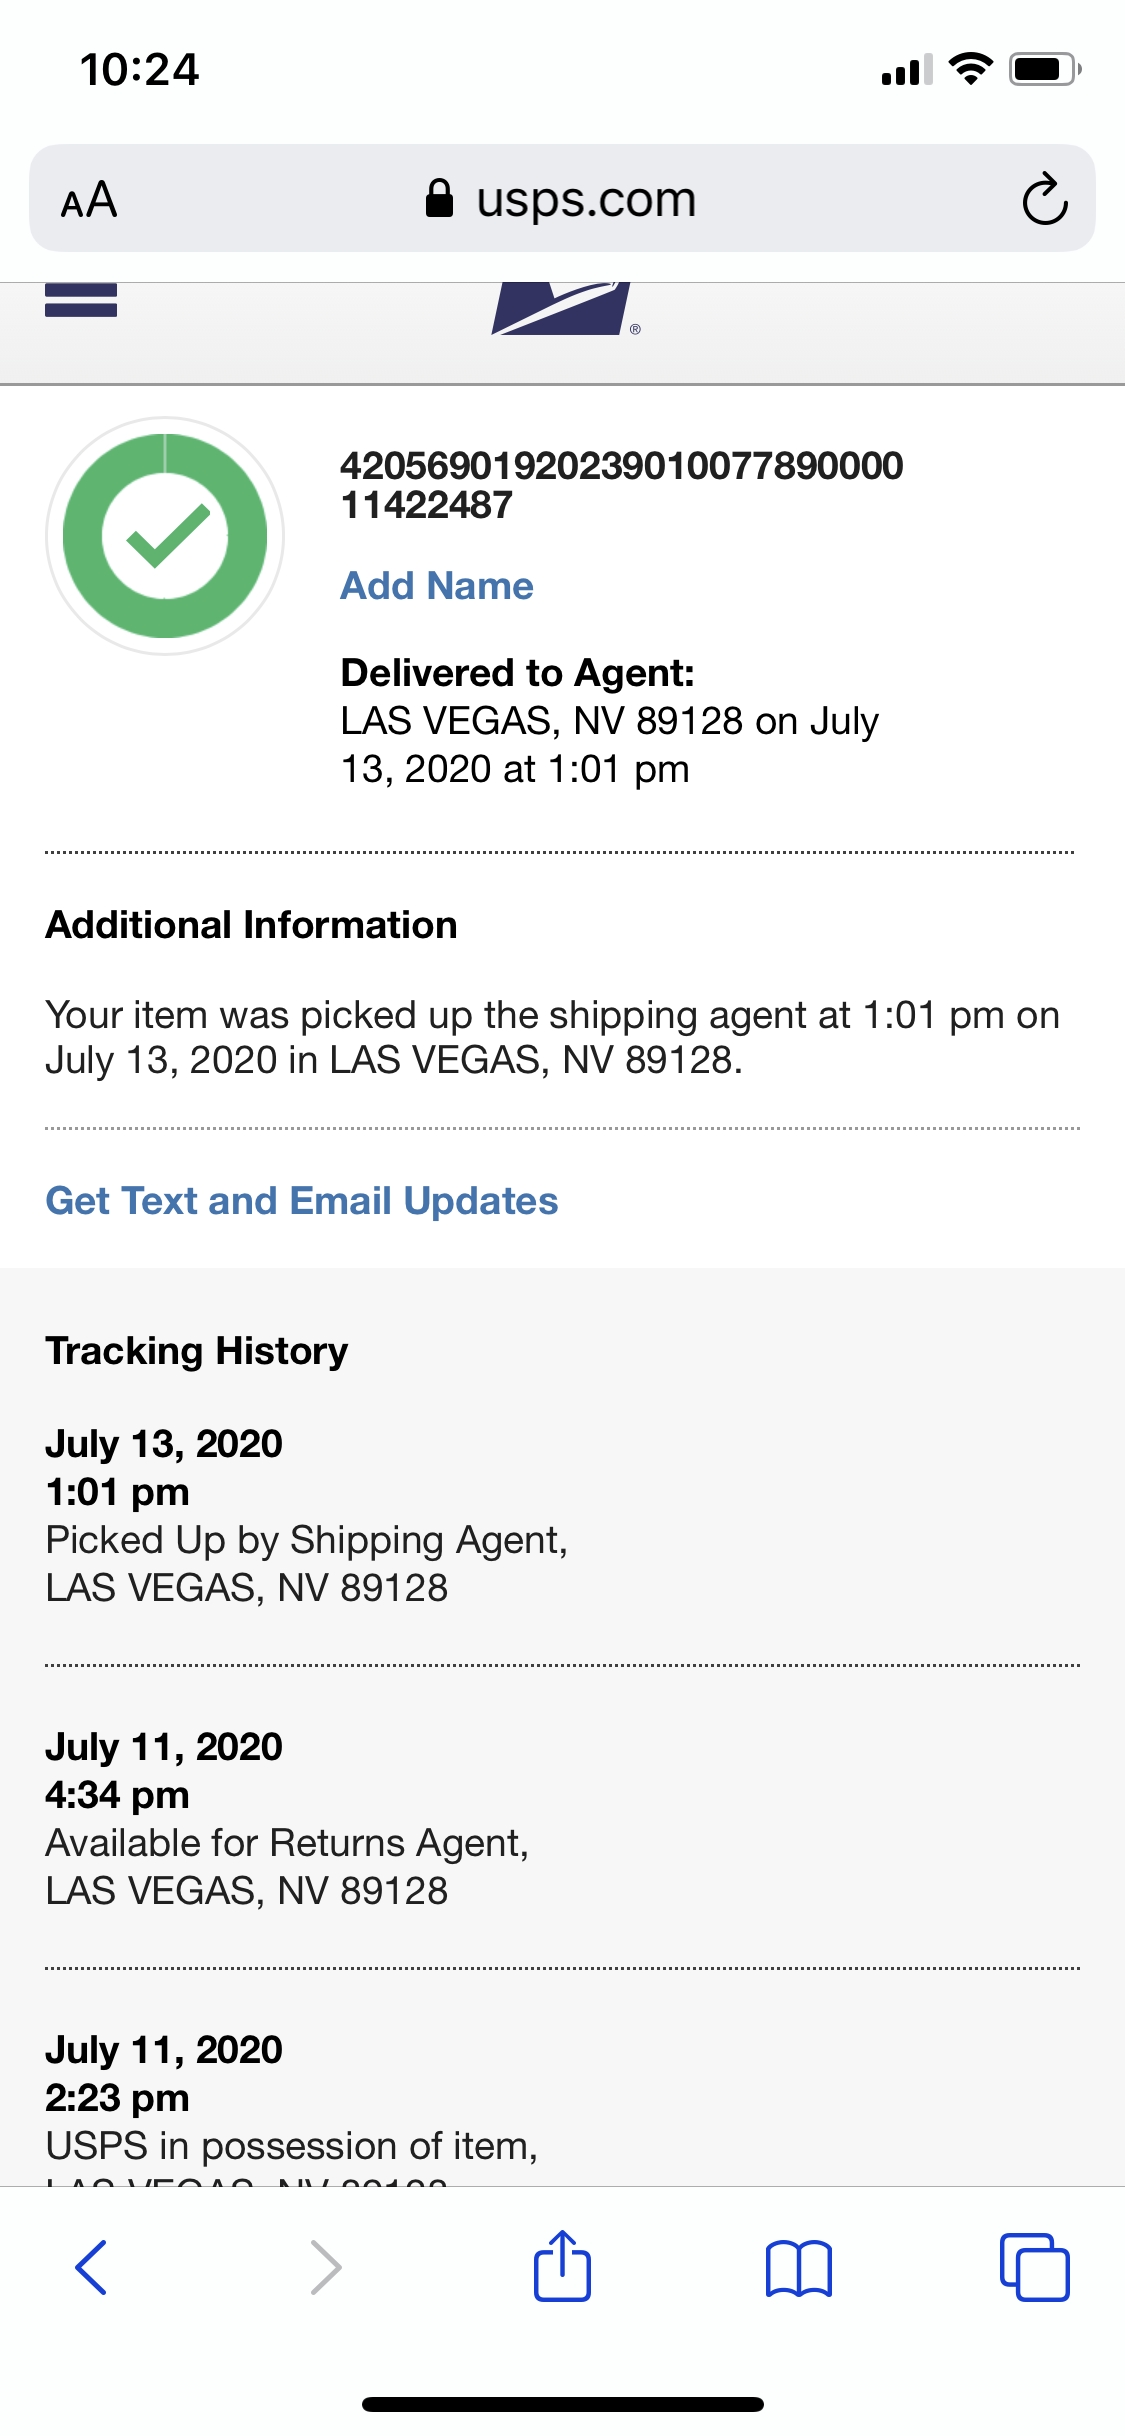This screenshot has height=2436, width=1125.
Task: Tap the green delivered checkmark circle
Action: click(x=165, y=536)
